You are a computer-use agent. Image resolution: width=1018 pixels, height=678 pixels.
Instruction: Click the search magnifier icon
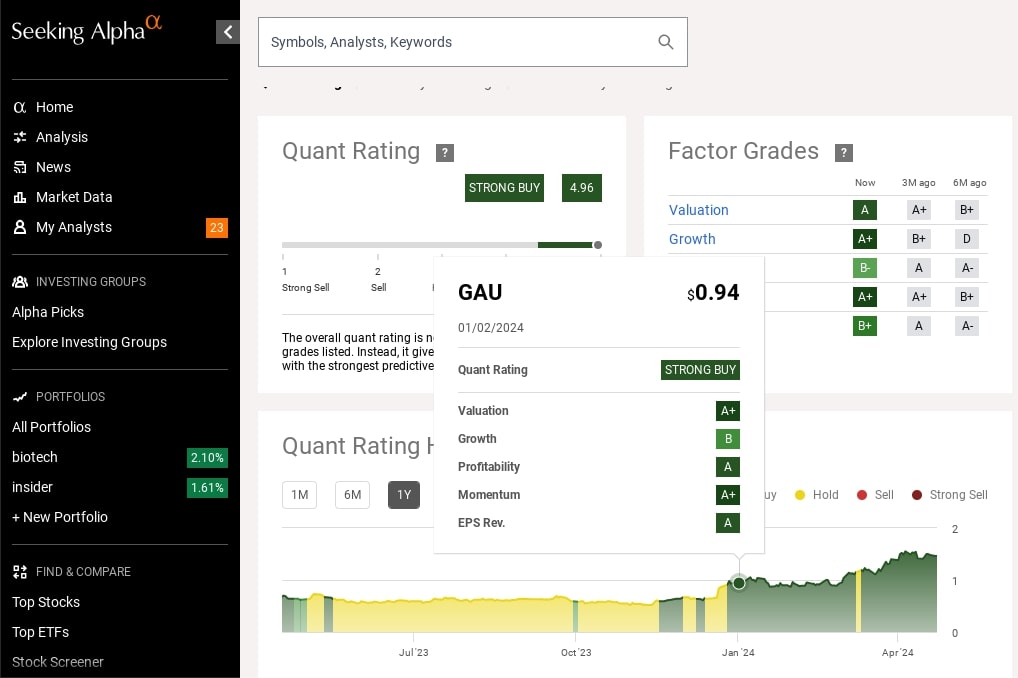click(665, 42)
